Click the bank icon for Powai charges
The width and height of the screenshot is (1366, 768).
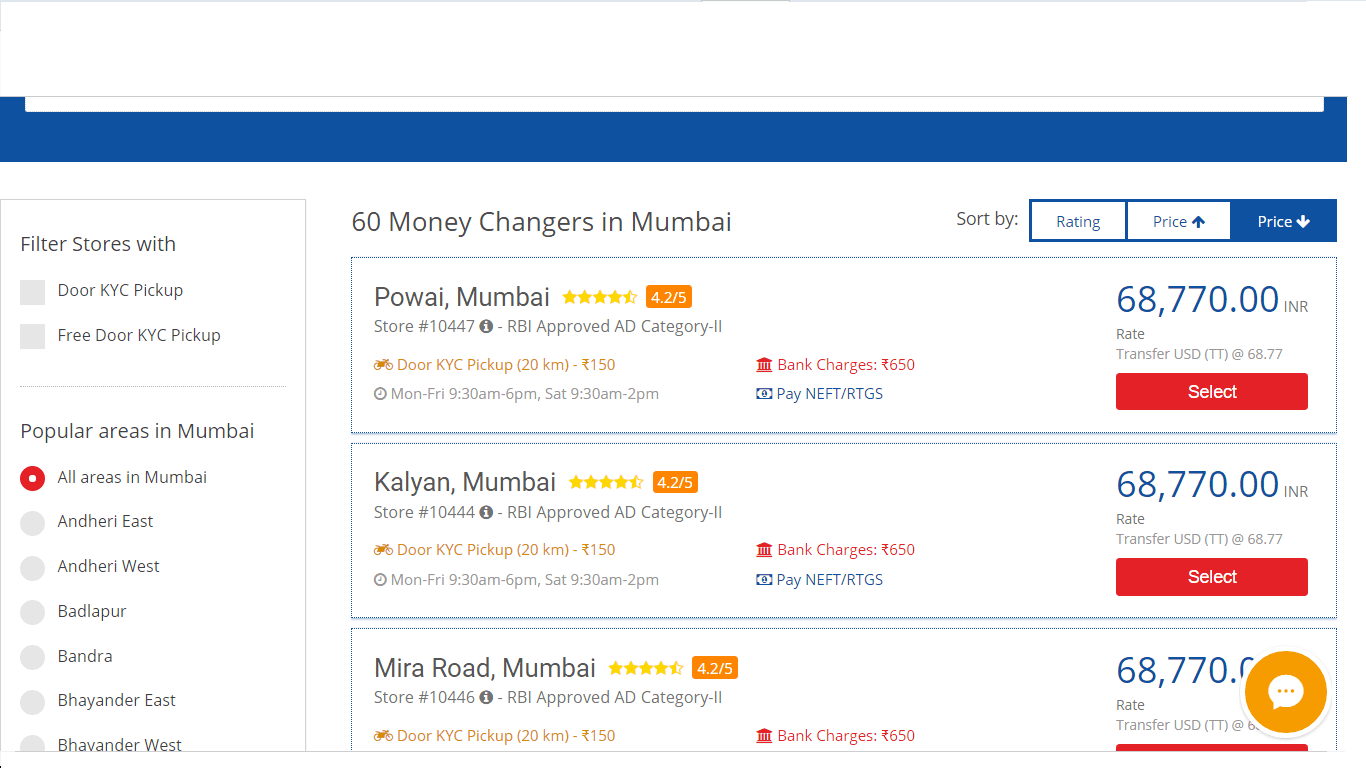765,365
